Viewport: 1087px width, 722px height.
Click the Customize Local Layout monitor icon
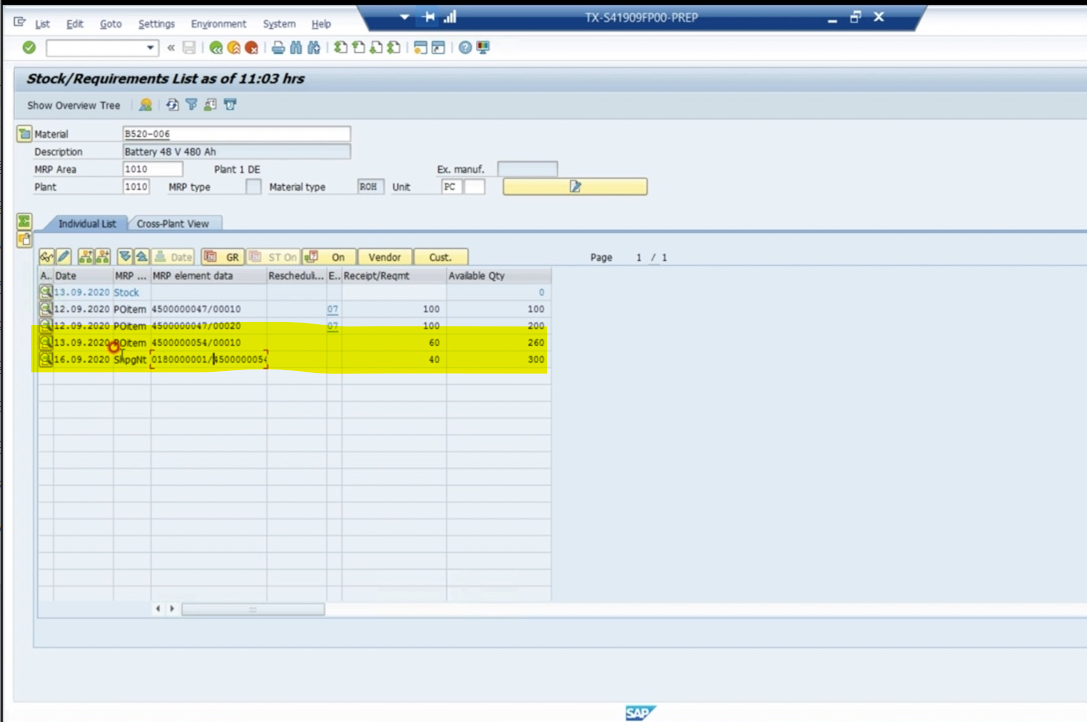[482, 48]
